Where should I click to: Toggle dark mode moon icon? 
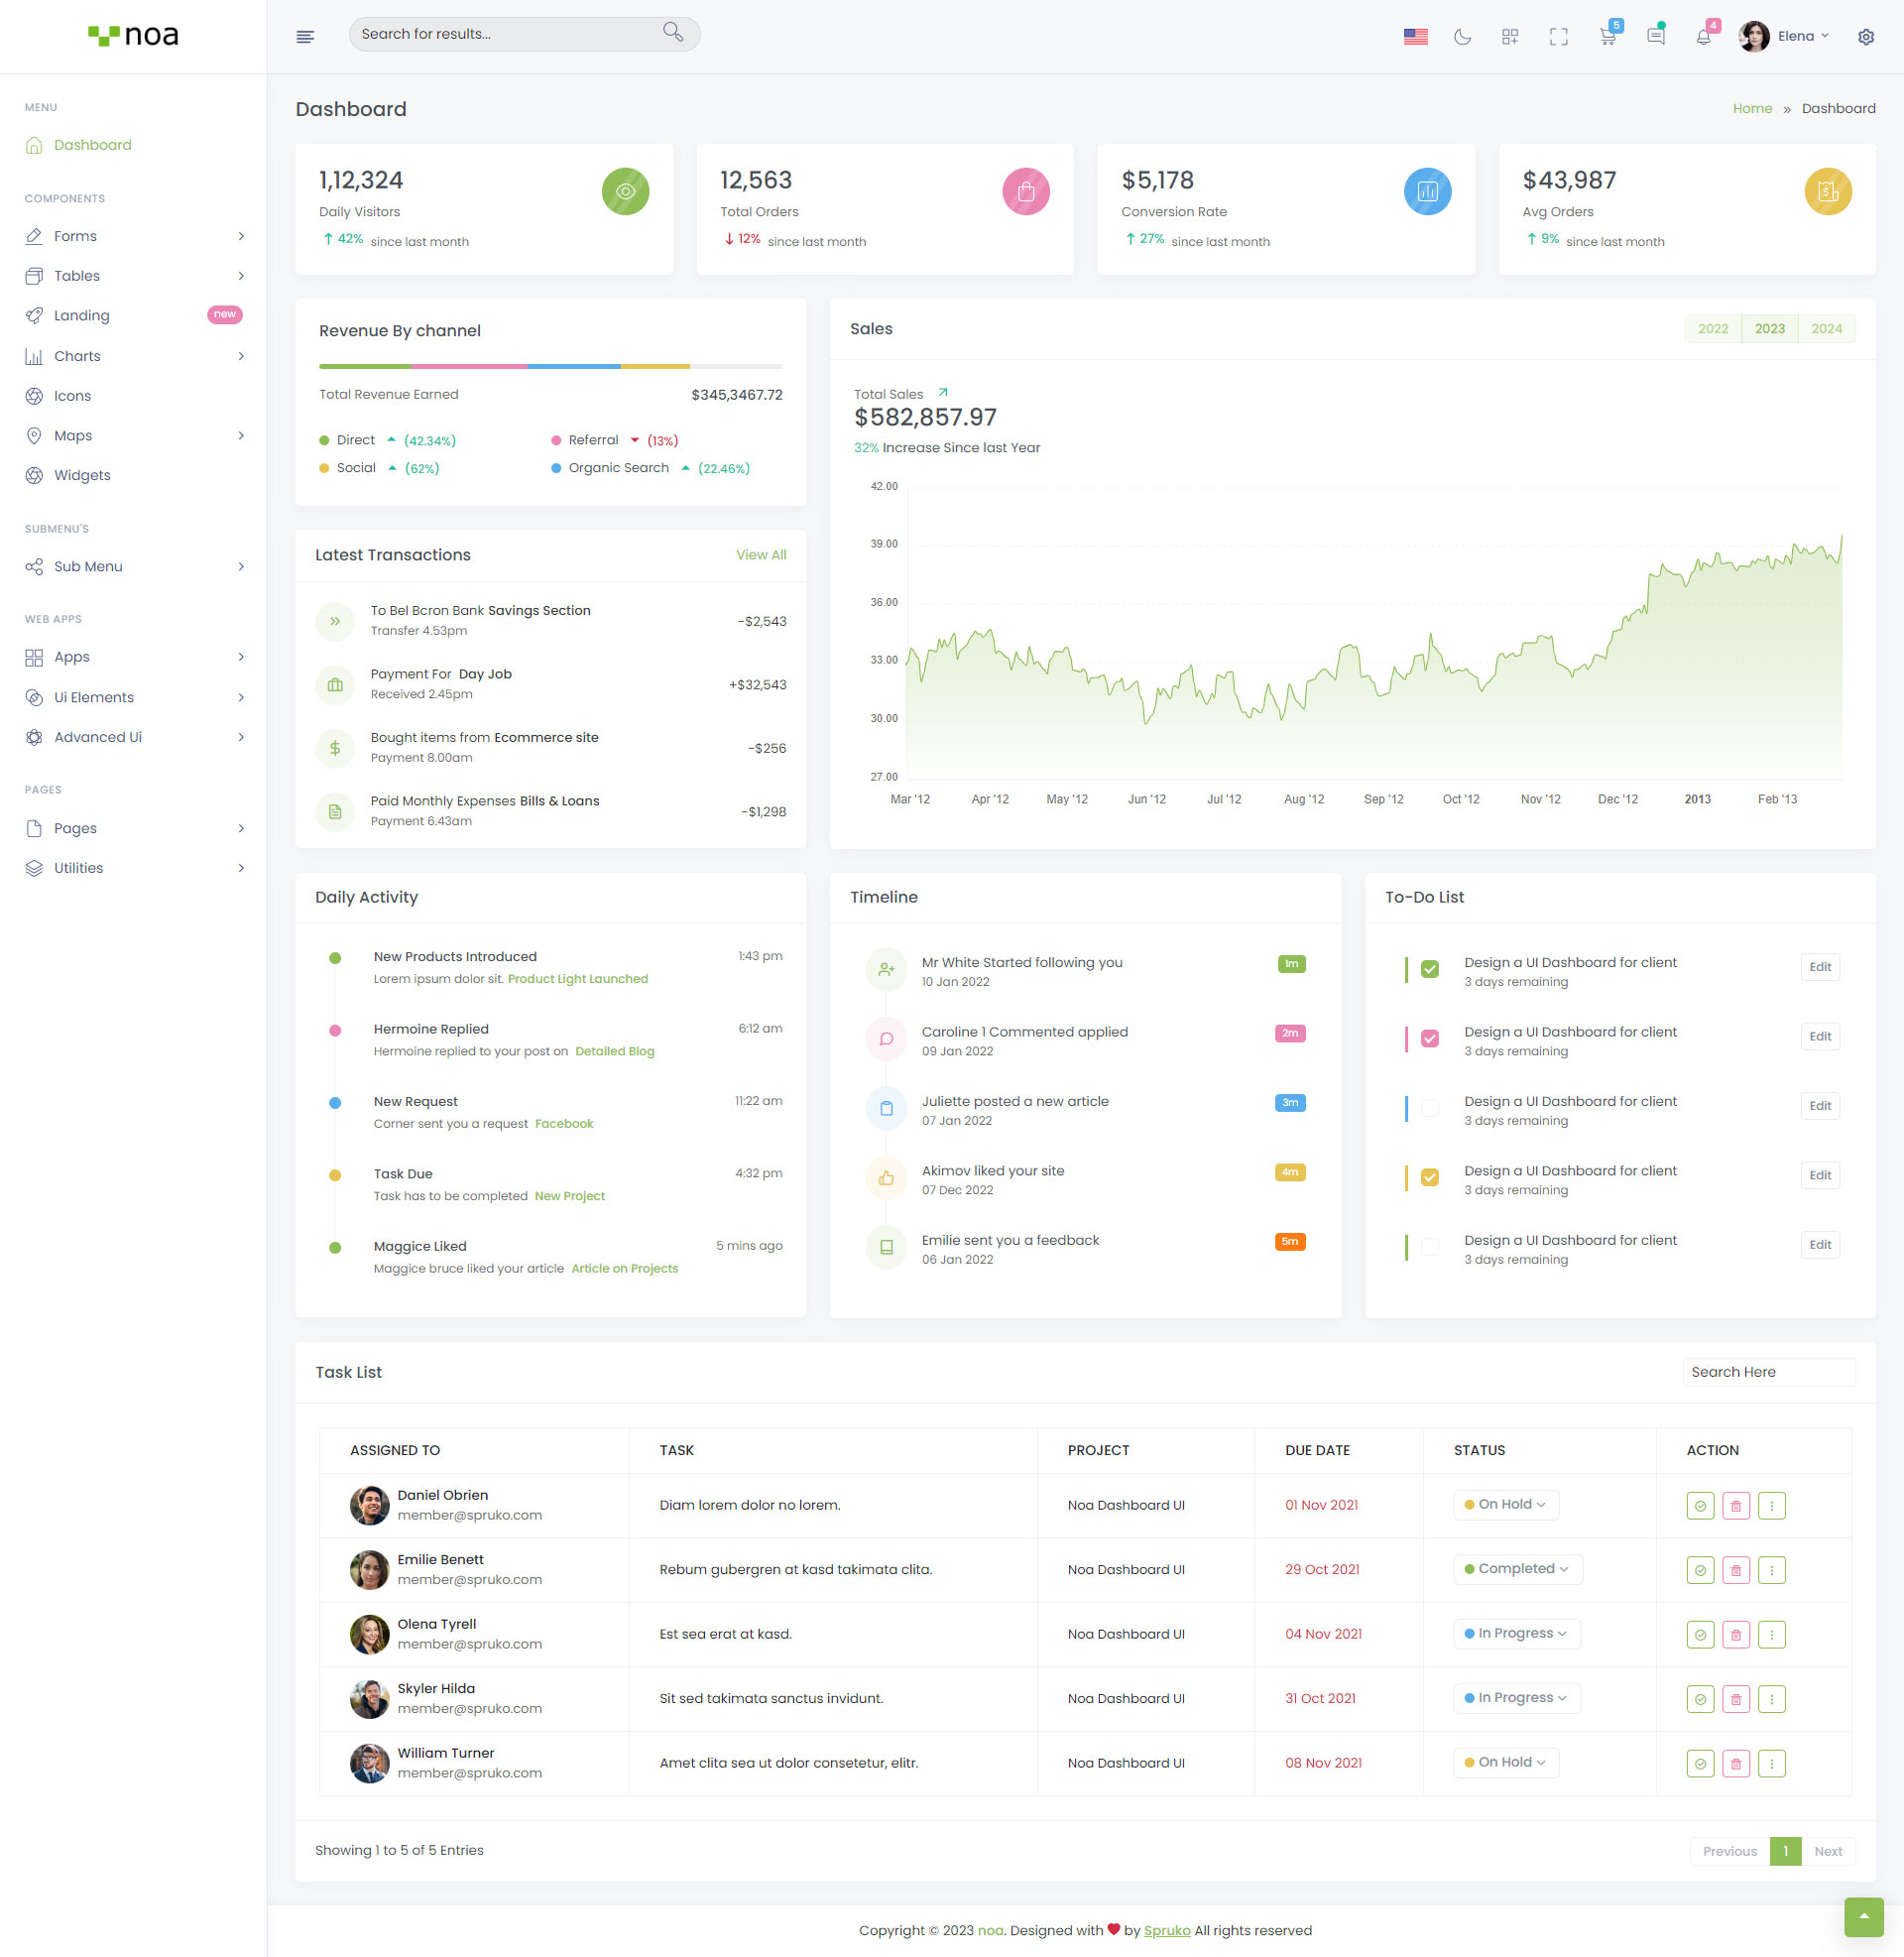pyautogui.click(x=1462, y=37)
